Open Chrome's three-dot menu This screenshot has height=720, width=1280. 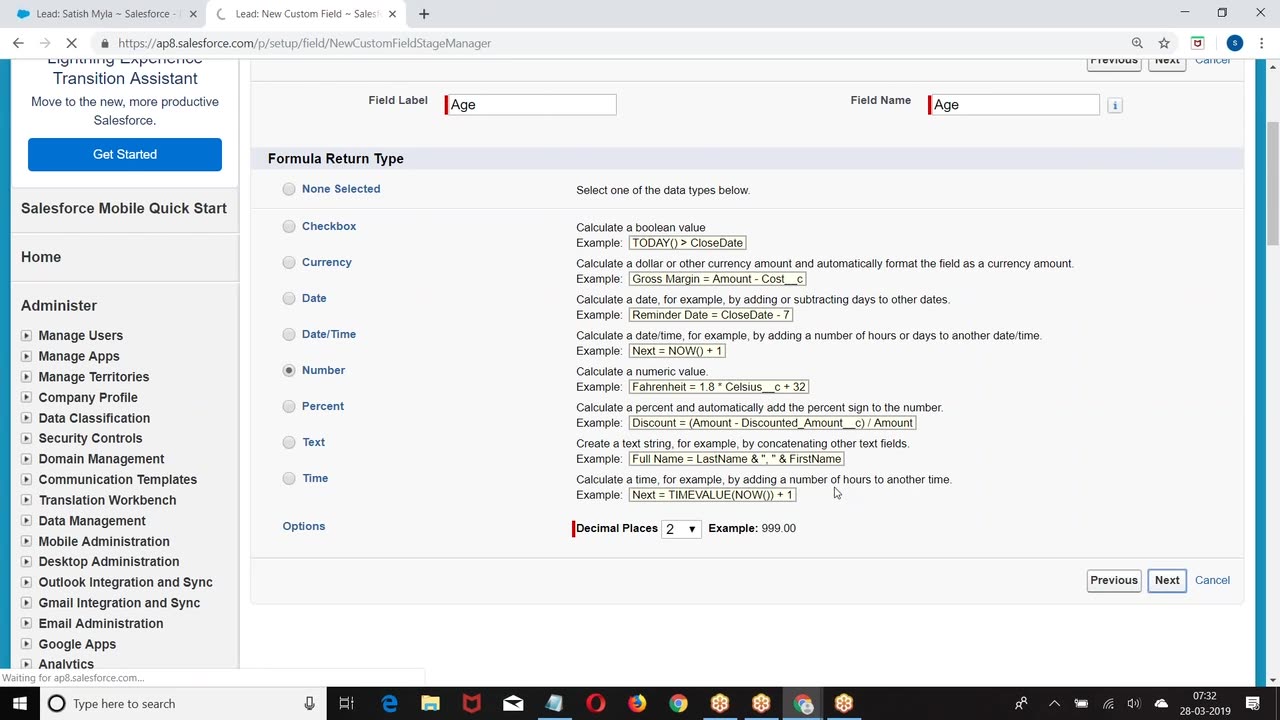(x=1262, y=43)
